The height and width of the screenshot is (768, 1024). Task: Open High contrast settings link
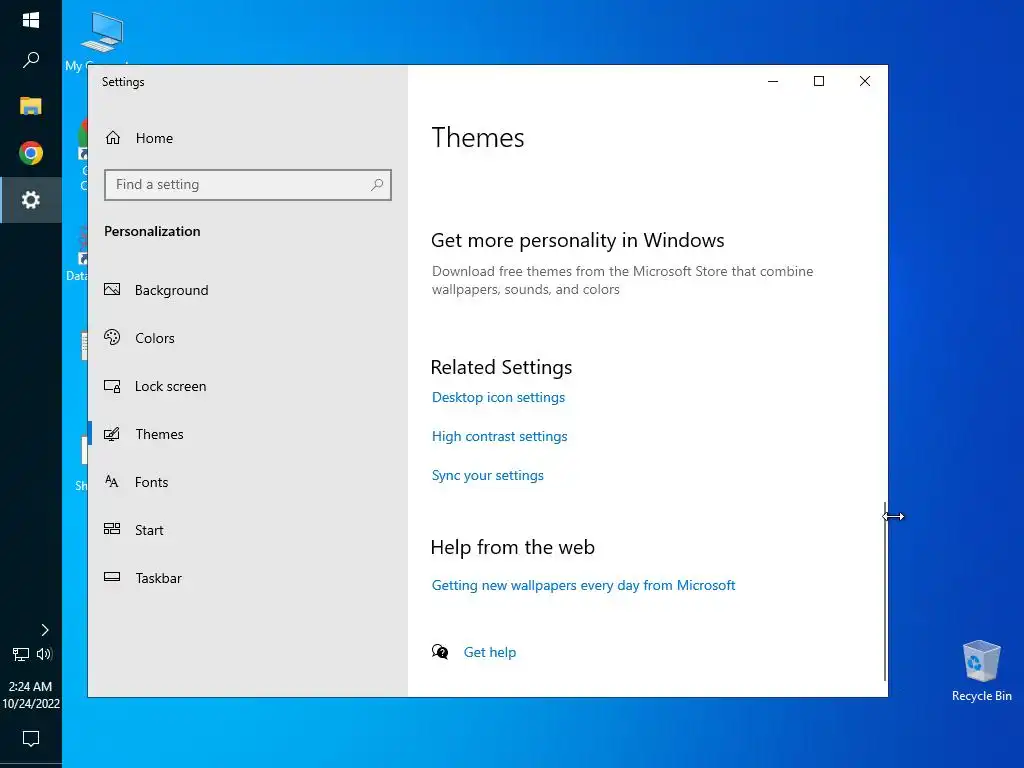click(x=500, y=437)
